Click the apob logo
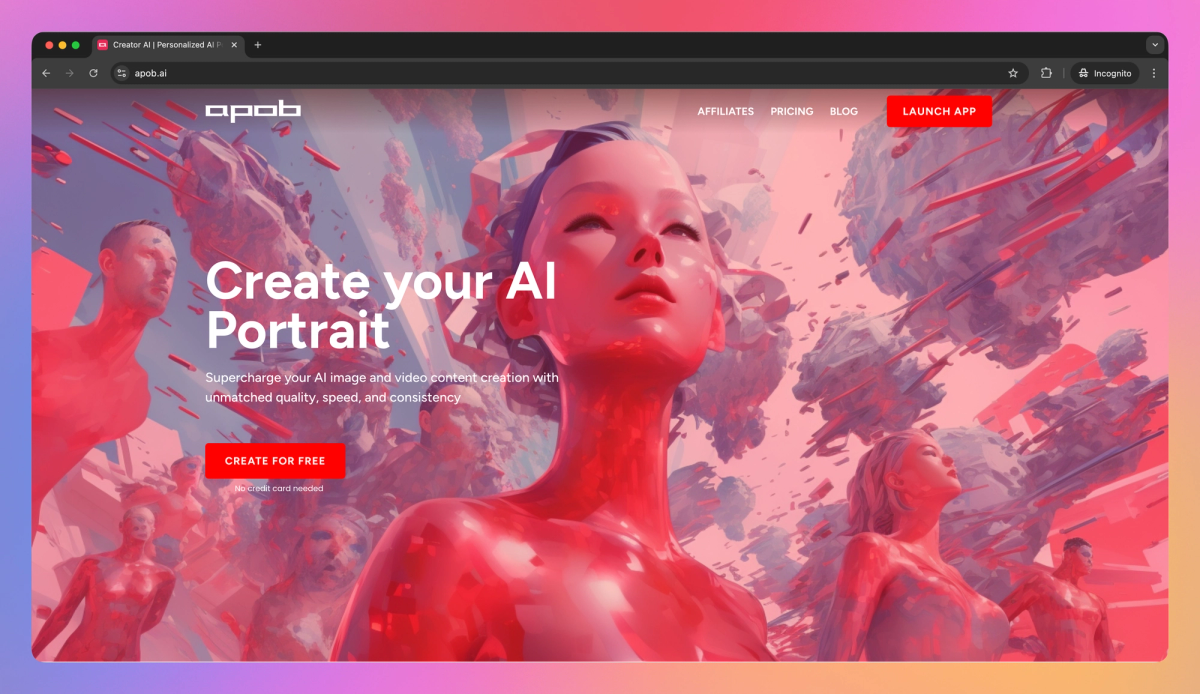Viewport: 1200px width, 694px height. click(253, 111)
